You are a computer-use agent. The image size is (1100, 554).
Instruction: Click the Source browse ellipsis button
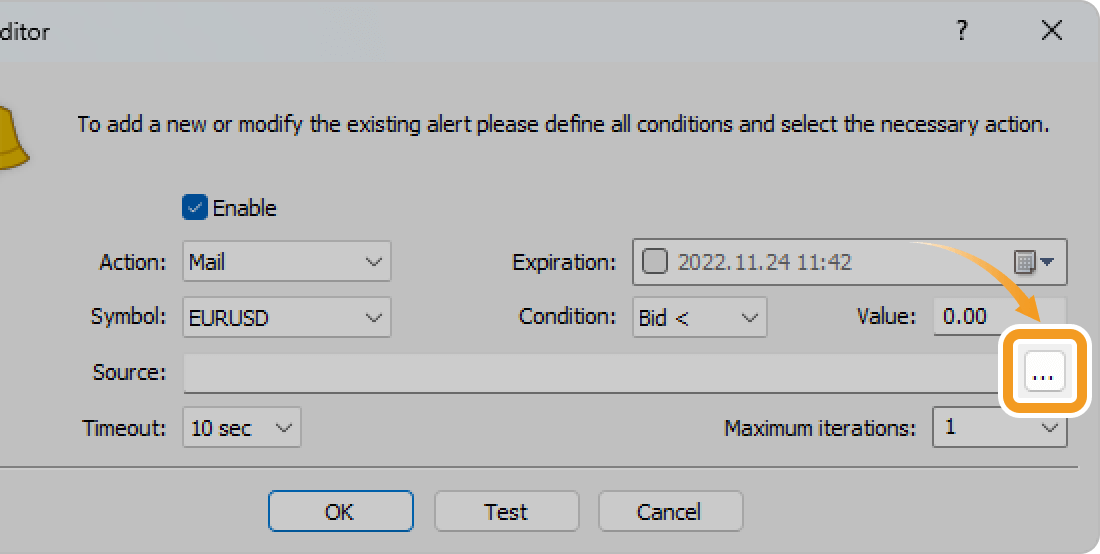pyautogui.click(x=1043, y=373)
